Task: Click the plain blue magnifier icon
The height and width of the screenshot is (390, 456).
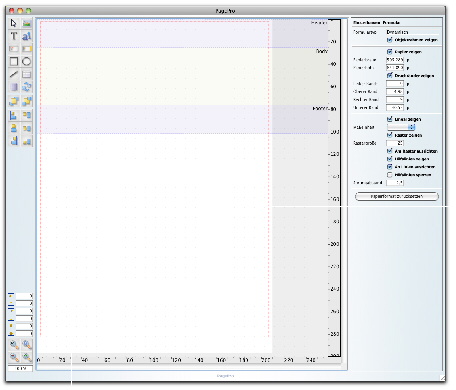Action: (x=27, y=345)
